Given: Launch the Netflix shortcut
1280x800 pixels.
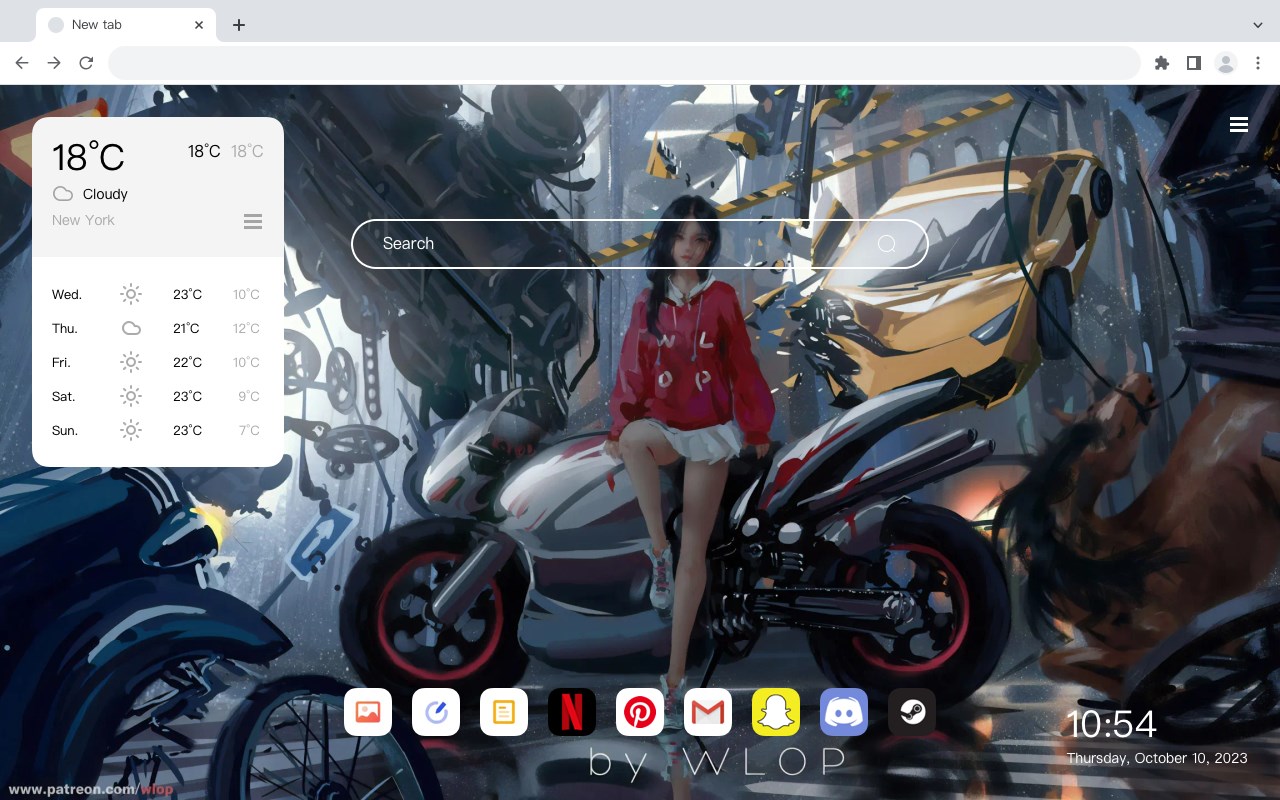Looking at the screenshot, I should click(x=572, y=712).
